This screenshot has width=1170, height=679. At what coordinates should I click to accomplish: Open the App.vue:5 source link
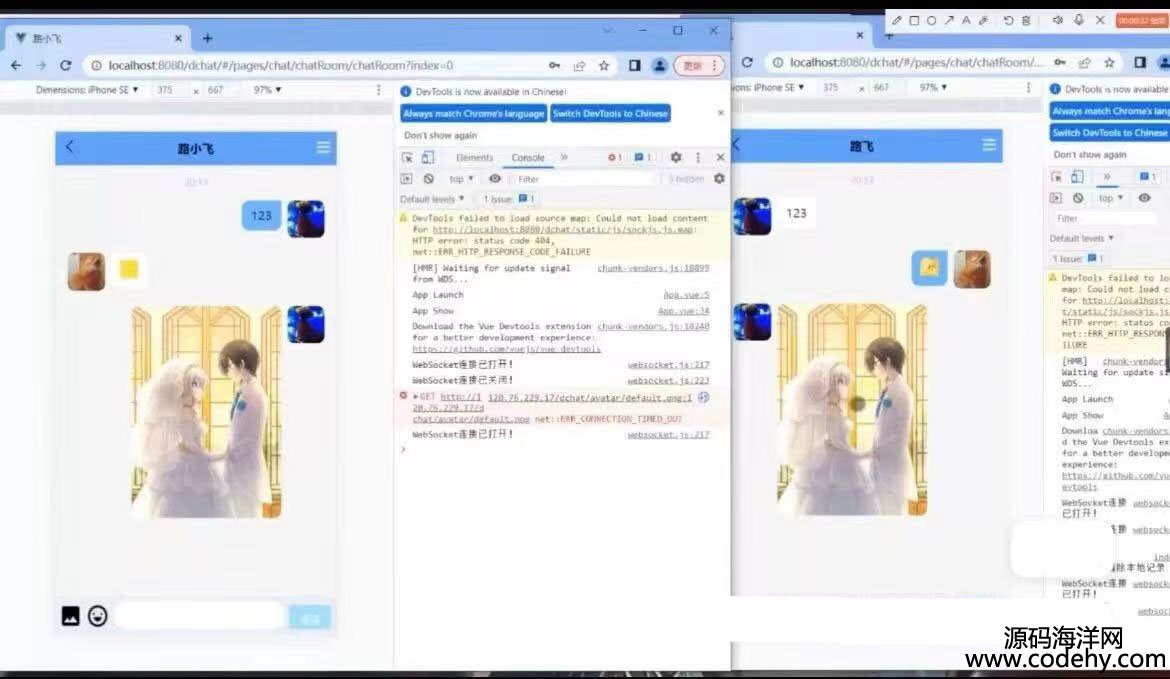(686, 295)
